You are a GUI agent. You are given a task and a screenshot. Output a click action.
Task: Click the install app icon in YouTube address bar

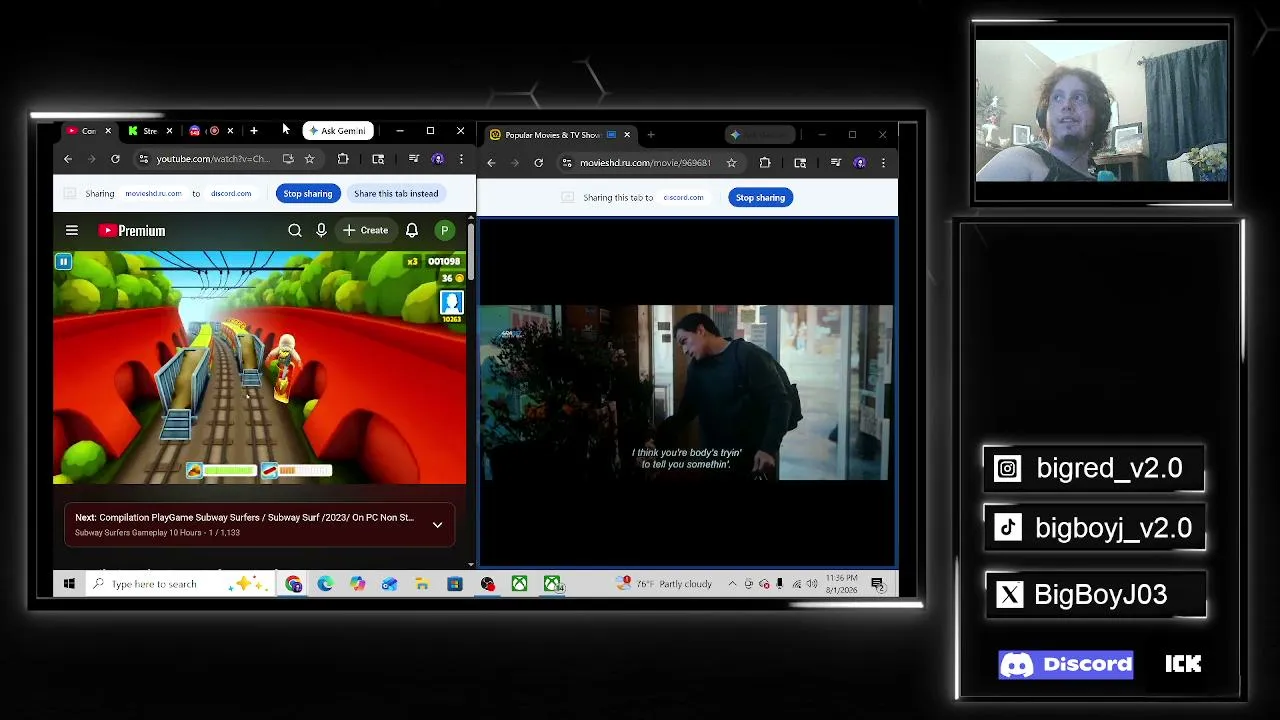(288, 159)
